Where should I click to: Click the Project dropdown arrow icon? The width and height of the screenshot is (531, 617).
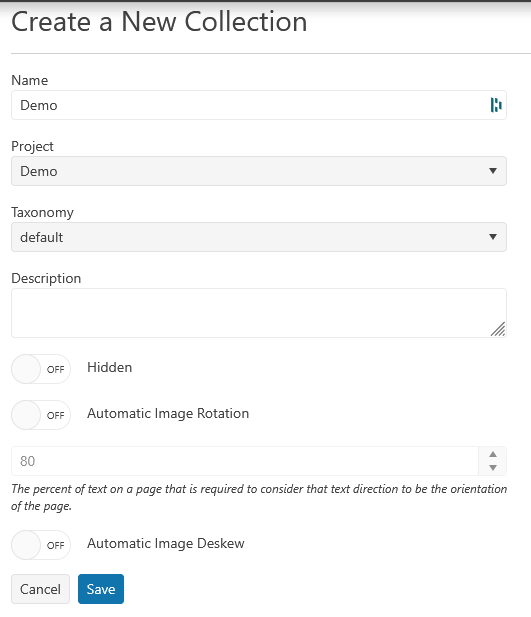493,171
